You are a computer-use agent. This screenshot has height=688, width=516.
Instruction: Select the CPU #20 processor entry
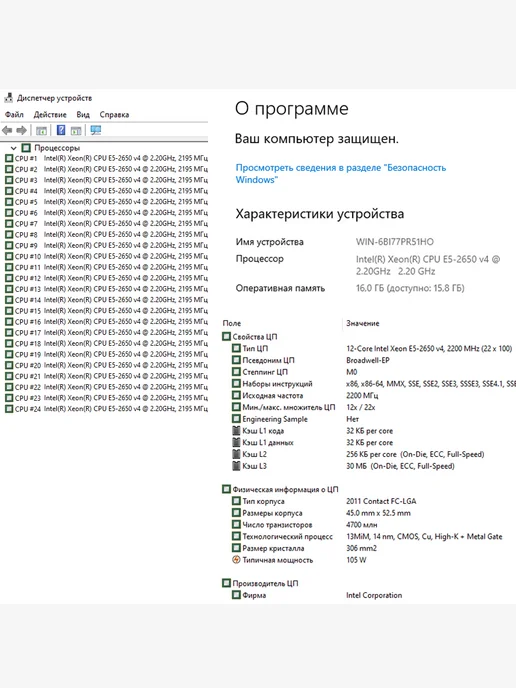(x=106, y=365)
